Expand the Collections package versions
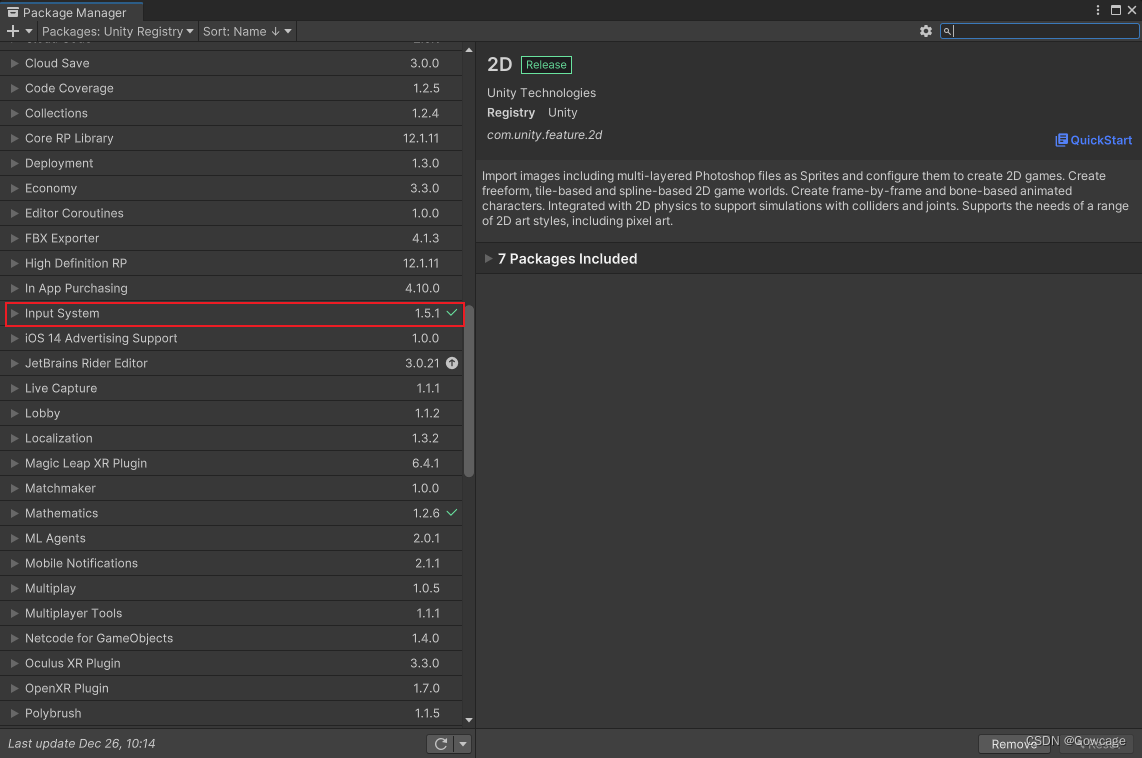Viewport: 1142px width, 758px height. coord(14,113)
